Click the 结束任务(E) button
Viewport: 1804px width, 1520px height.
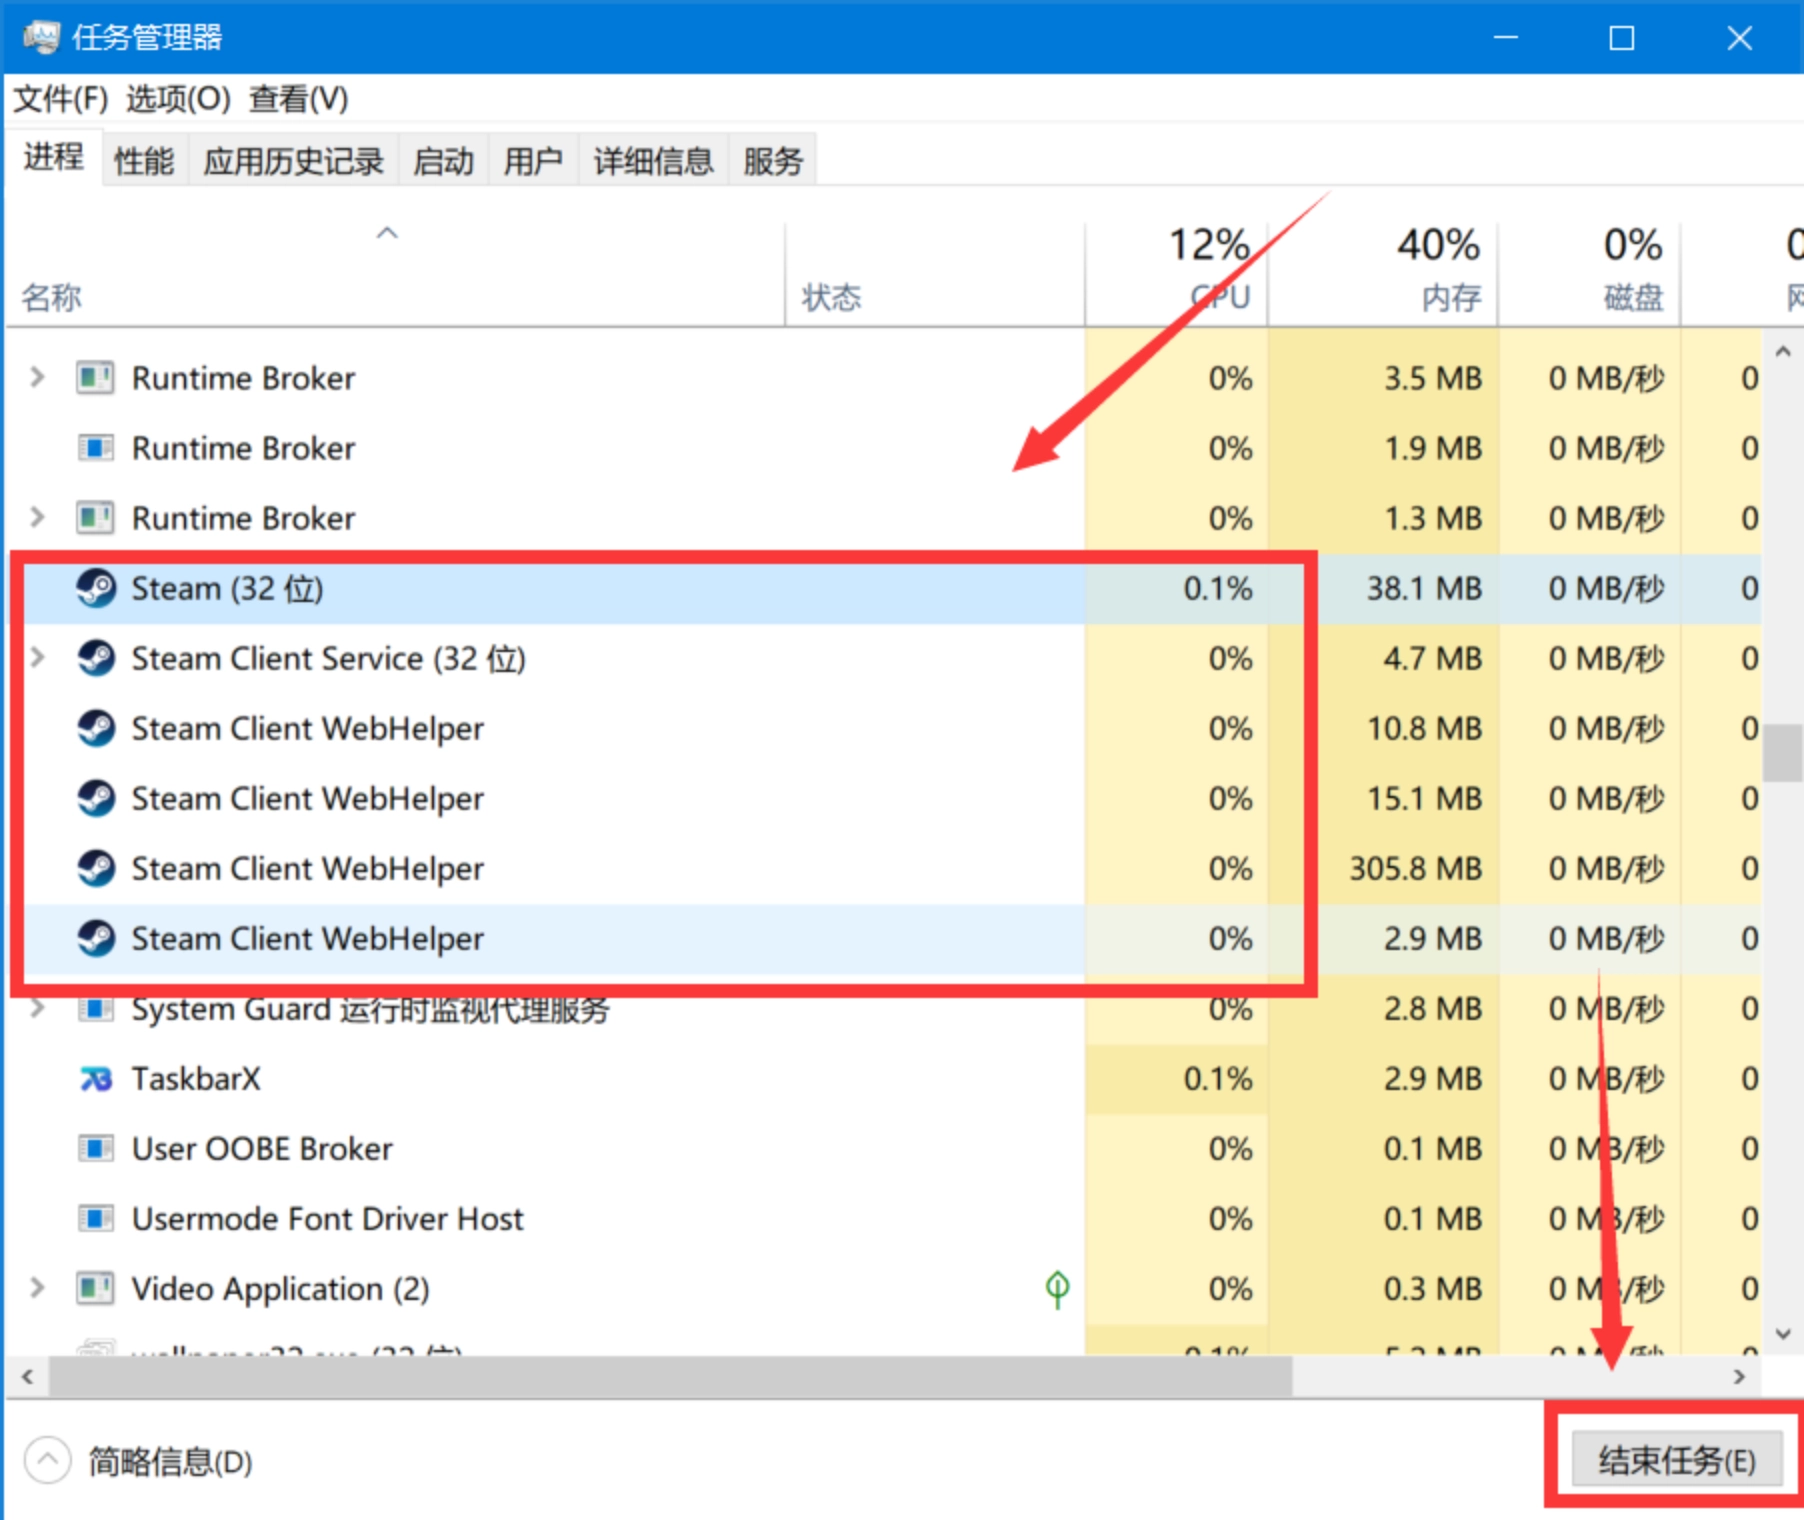[x=1677, y=1461]
